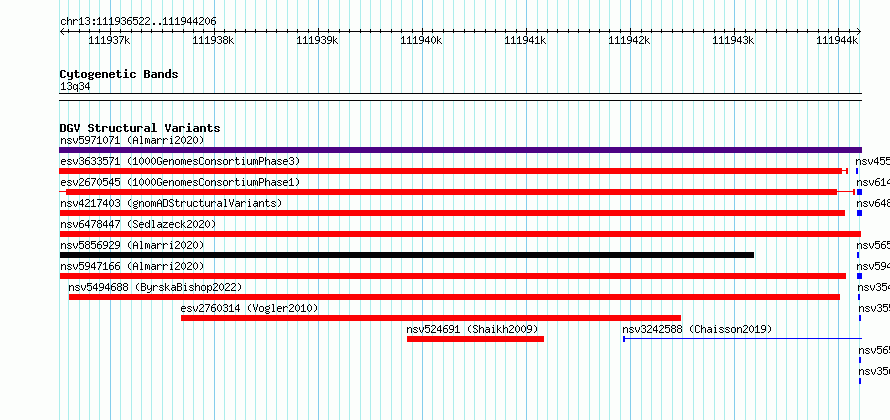
Task: Click the 111939k ruler position
Action: 317,40
